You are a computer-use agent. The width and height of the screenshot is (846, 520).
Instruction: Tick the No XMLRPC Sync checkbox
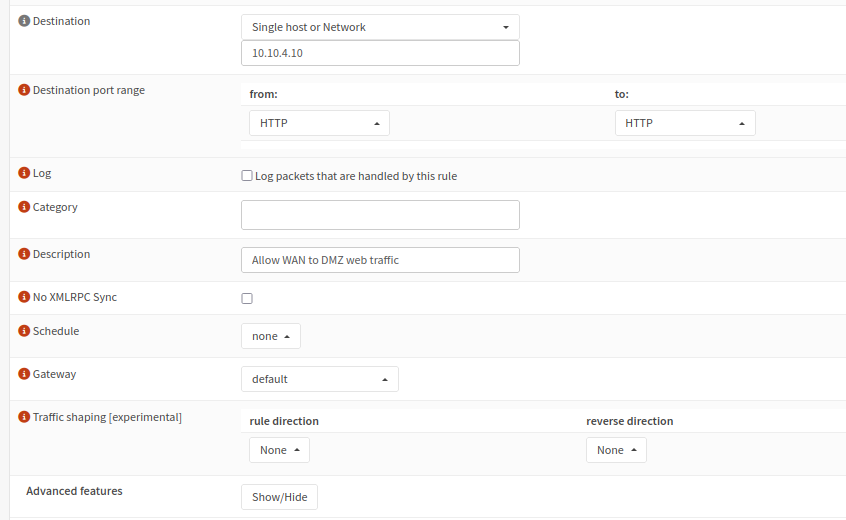coord(247,298)
